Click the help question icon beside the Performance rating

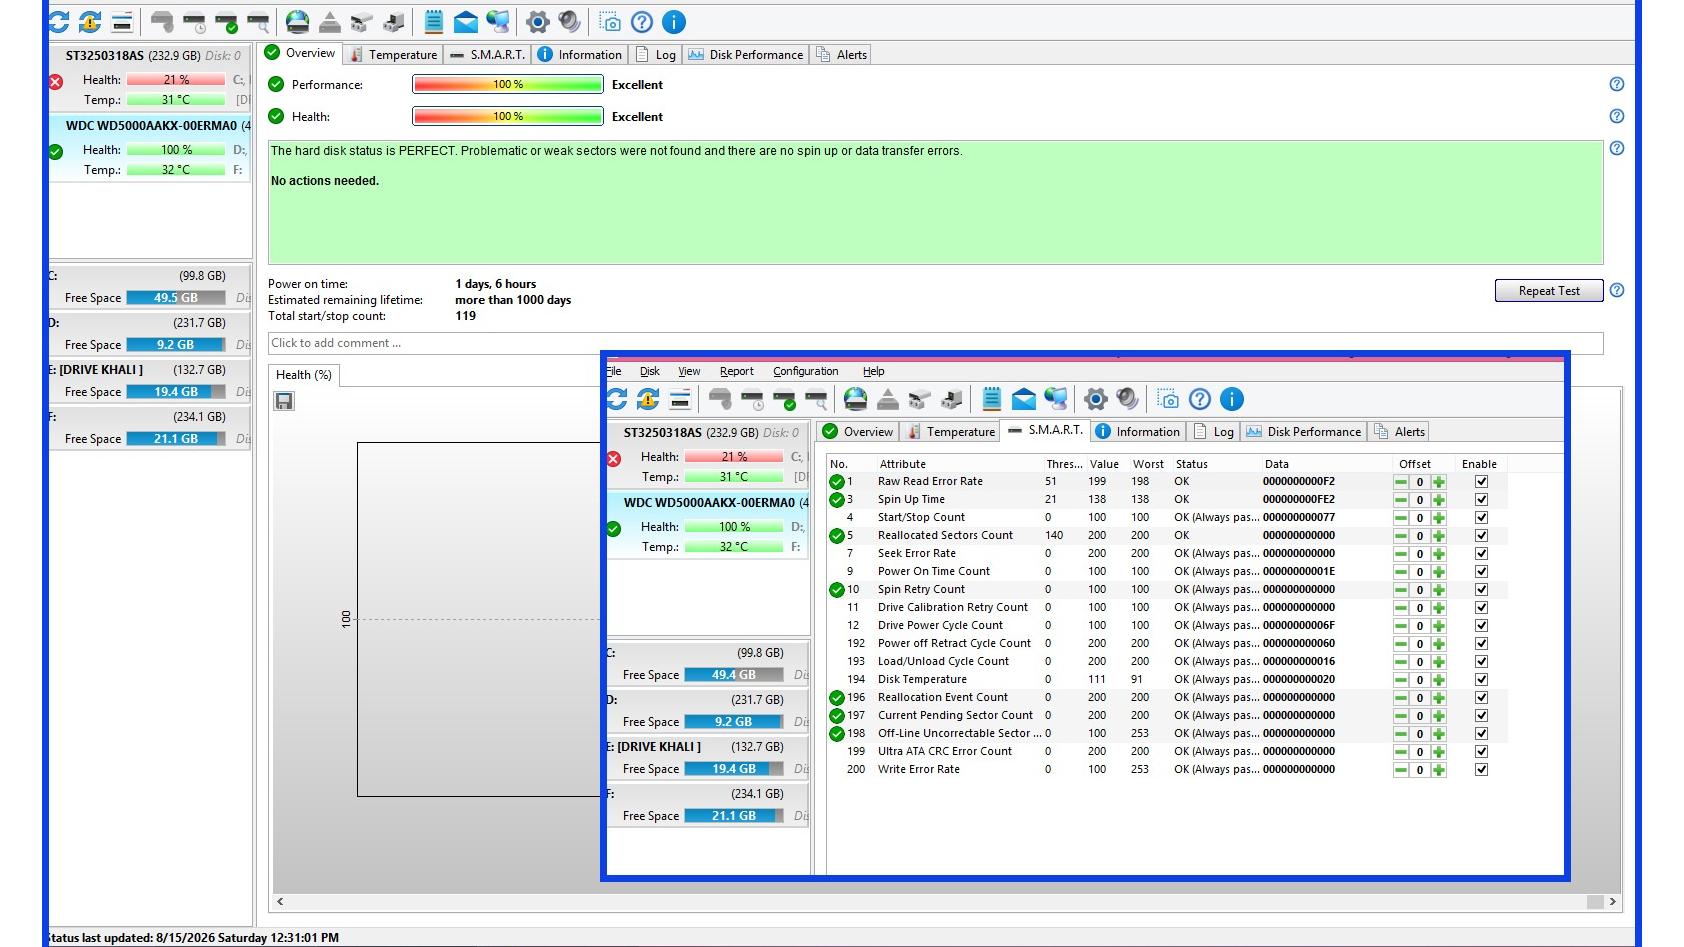(x=1617, y=84)
